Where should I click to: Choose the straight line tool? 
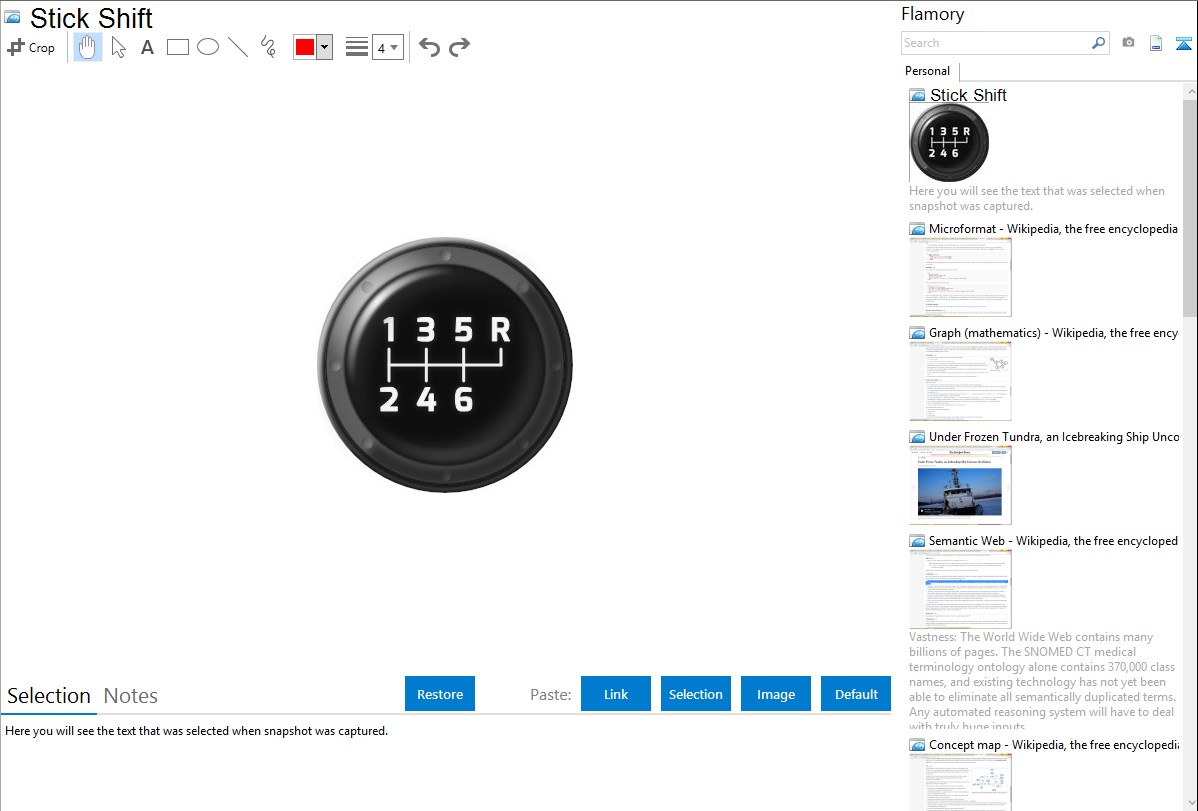(238, 47)
